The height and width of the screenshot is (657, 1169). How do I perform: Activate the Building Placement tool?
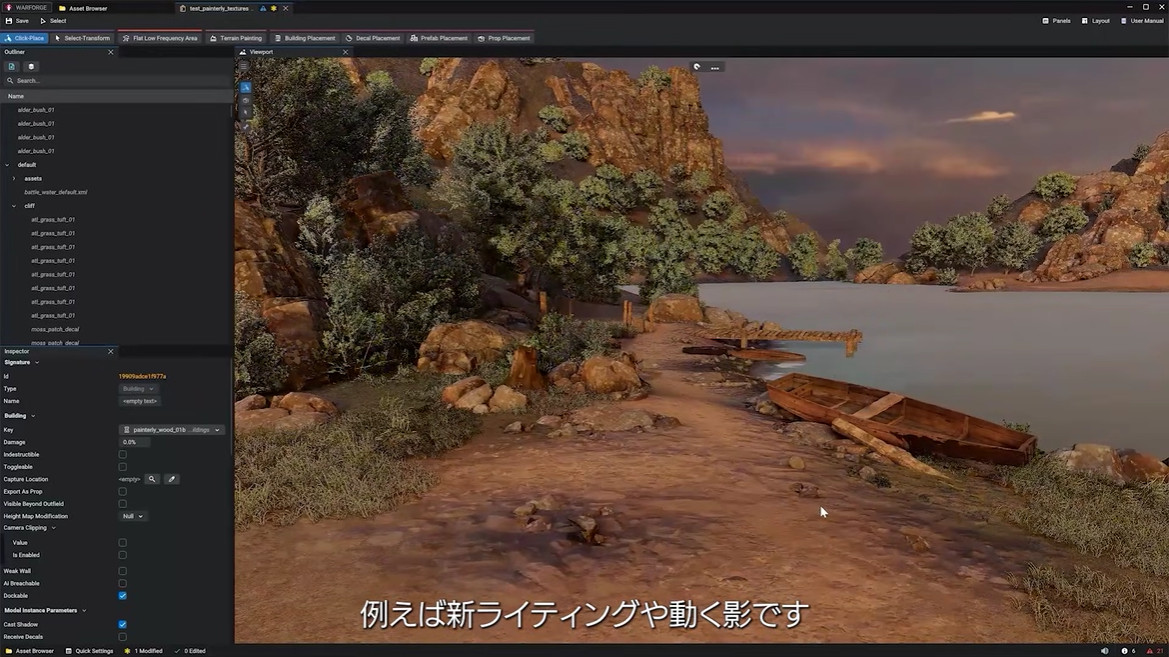coord(304,38)
